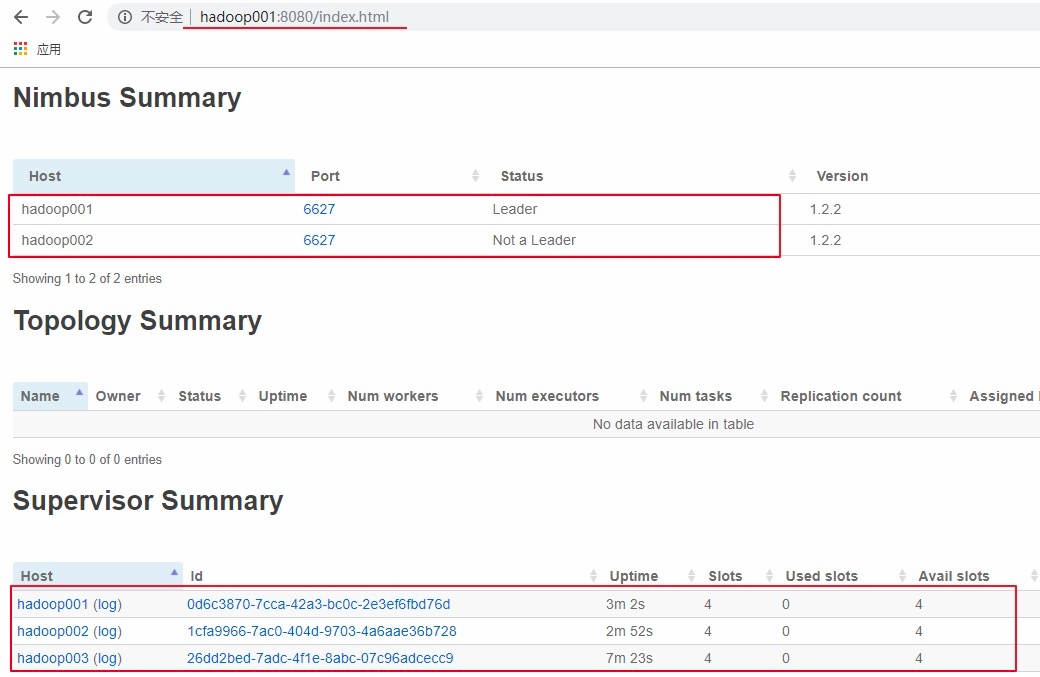Click the browser forward arrow

click(53, 17)
